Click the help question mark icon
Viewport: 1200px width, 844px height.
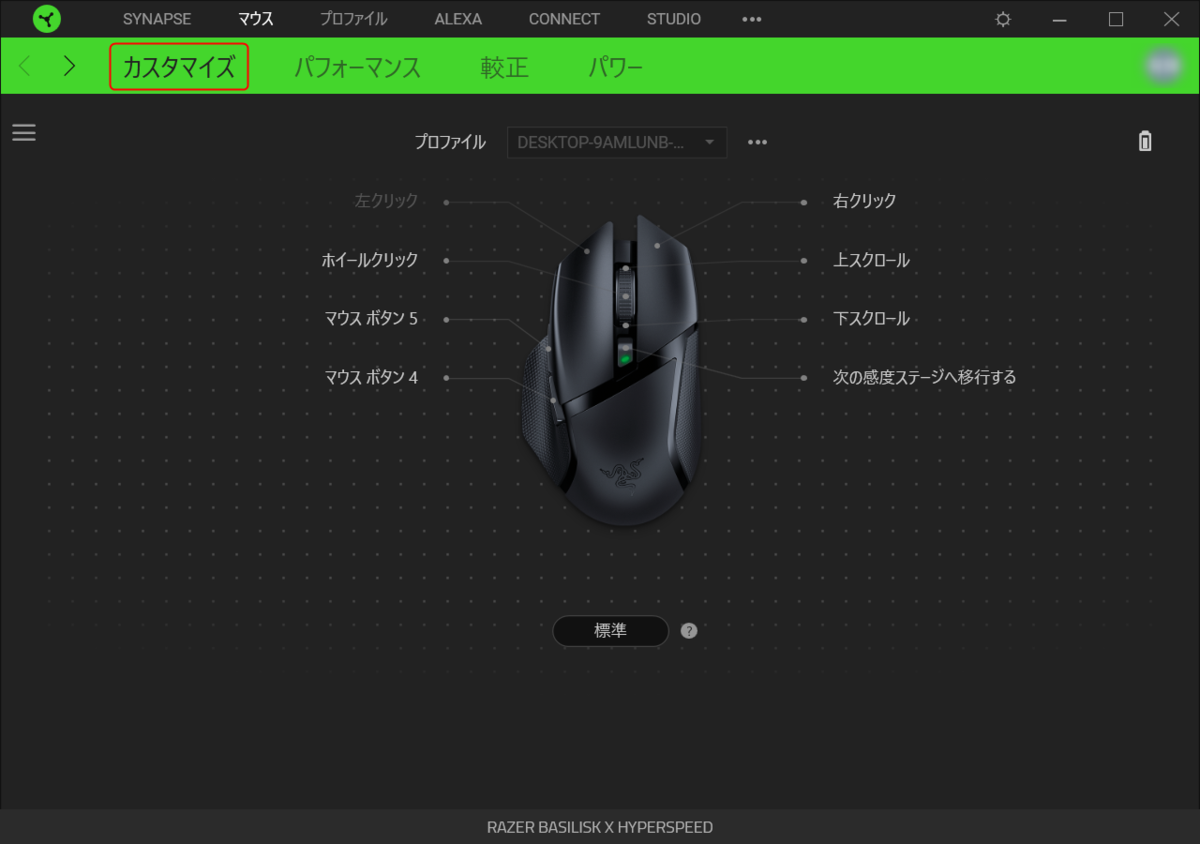pos(689,631)
